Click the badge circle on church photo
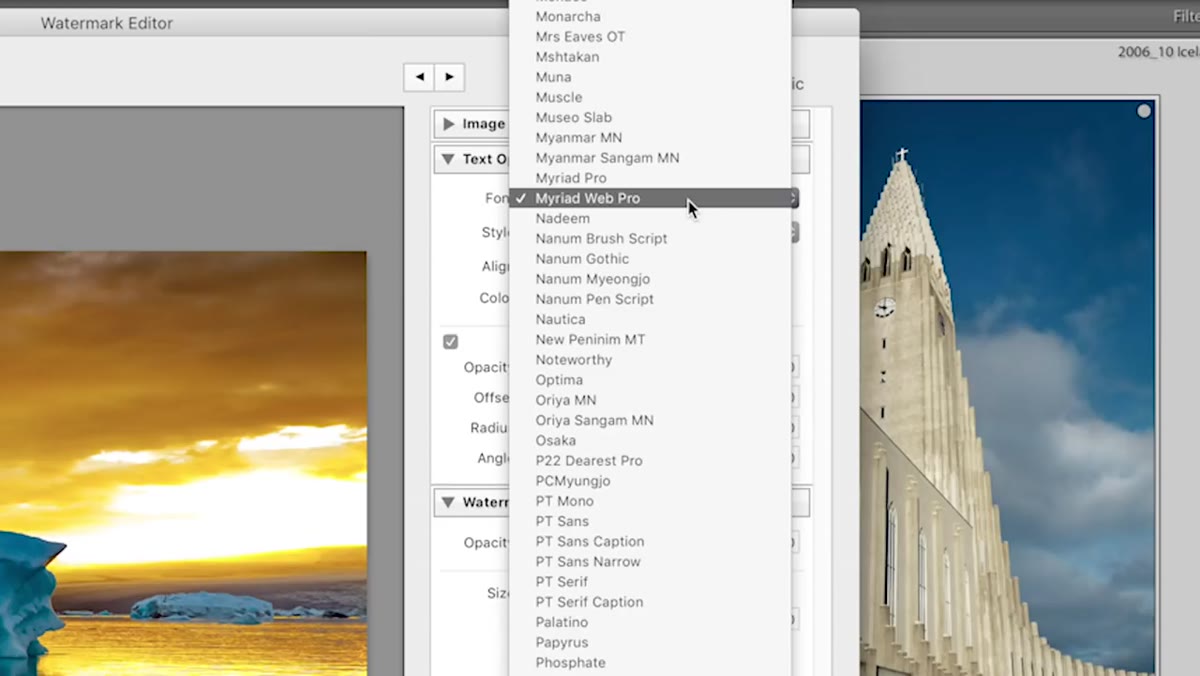 coord(1144,111)
